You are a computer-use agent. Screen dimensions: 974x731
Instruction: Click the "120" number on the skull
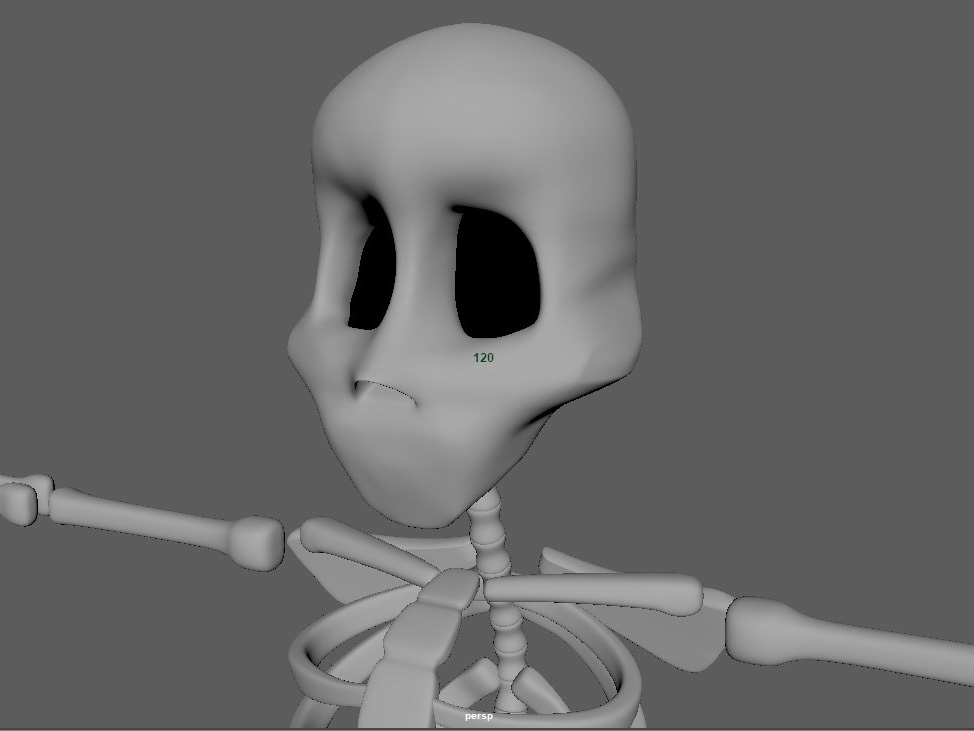point(483,358)
